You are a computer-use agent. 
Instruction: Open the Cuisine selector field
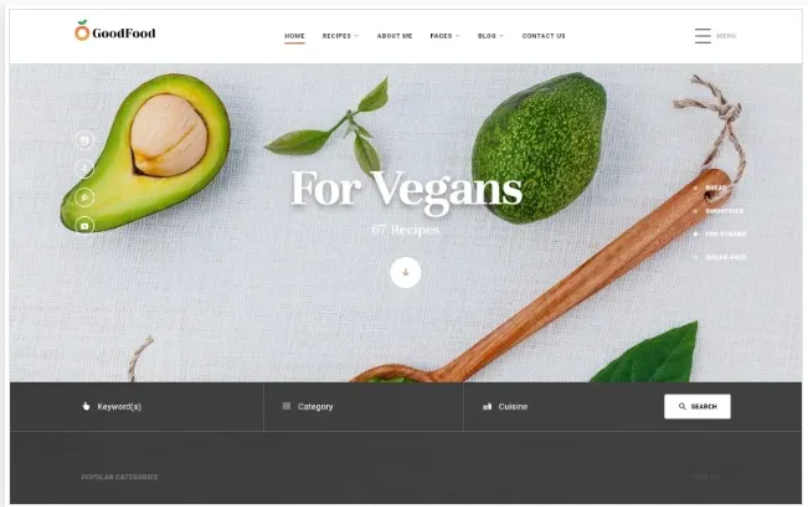pos(564,407)
